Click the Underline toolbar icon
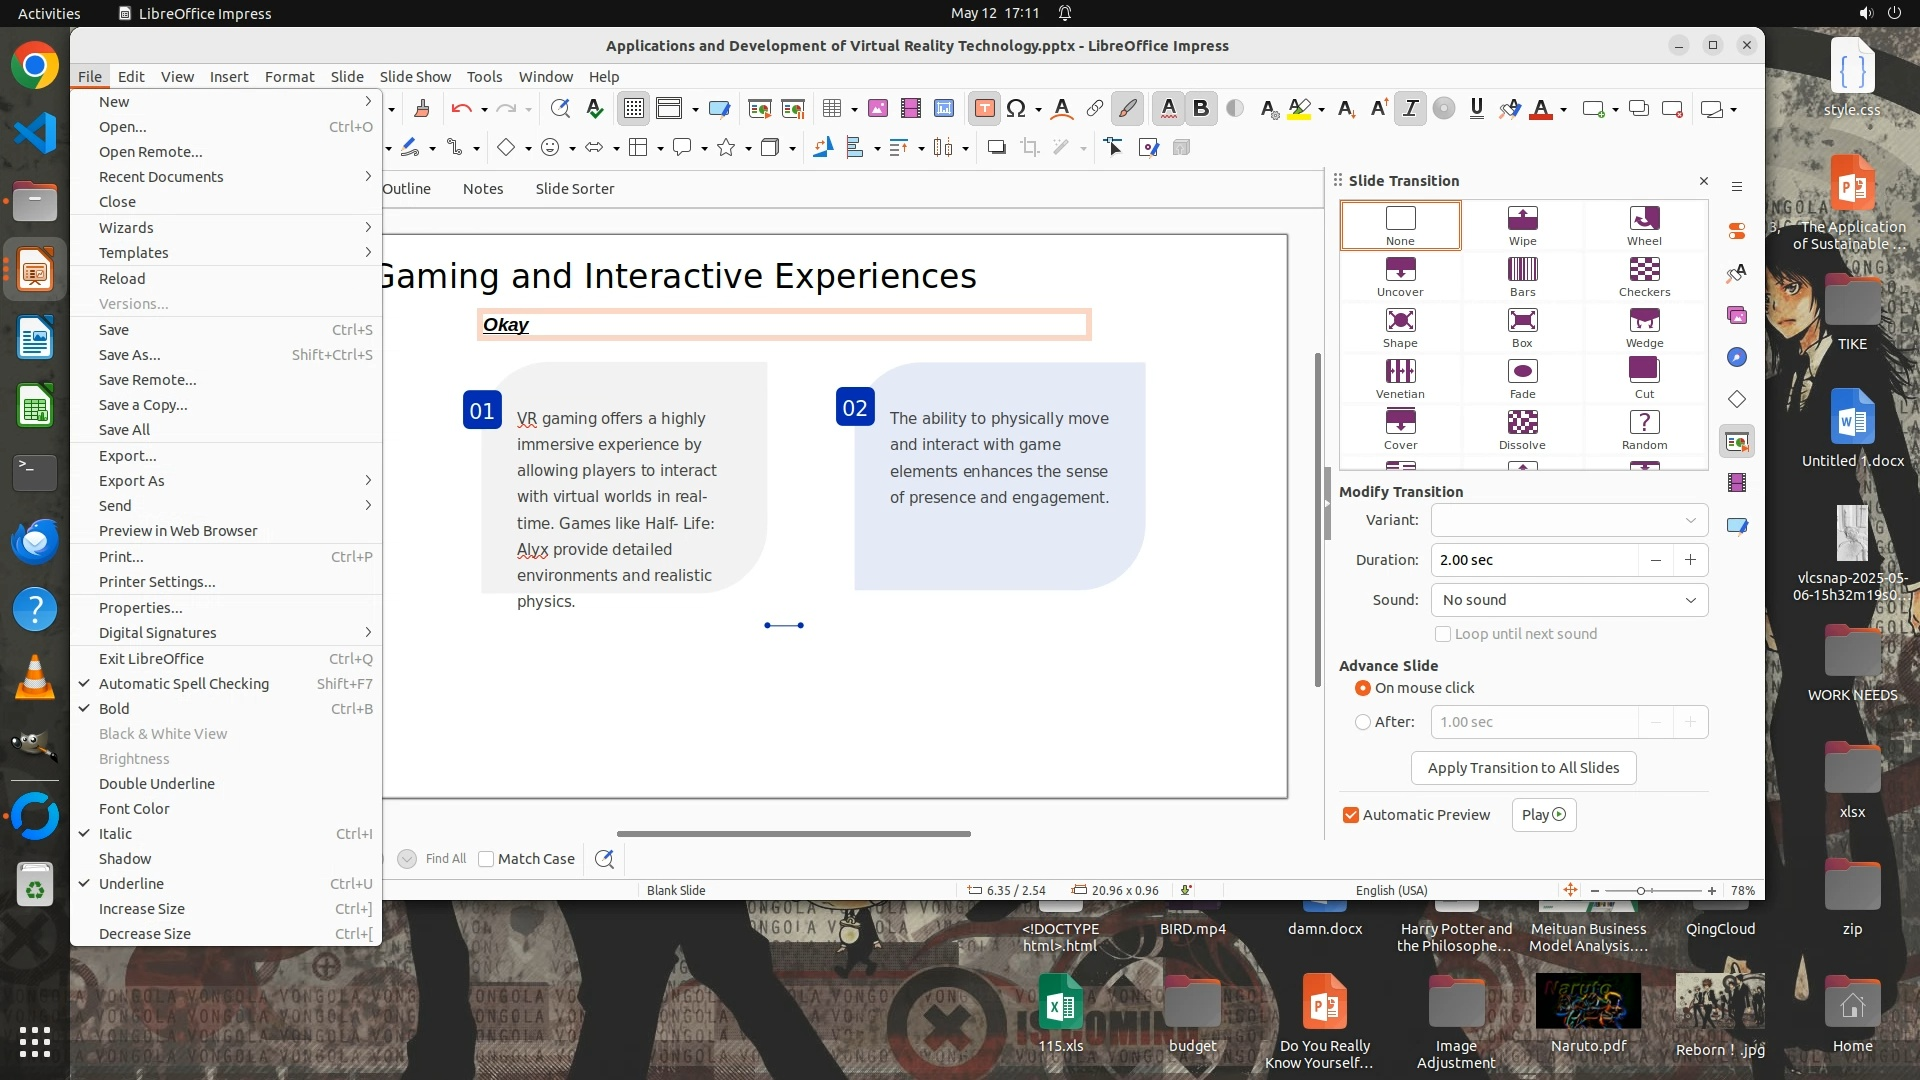This screenshot has height=1080, width=1920. tap(1476, 109)
